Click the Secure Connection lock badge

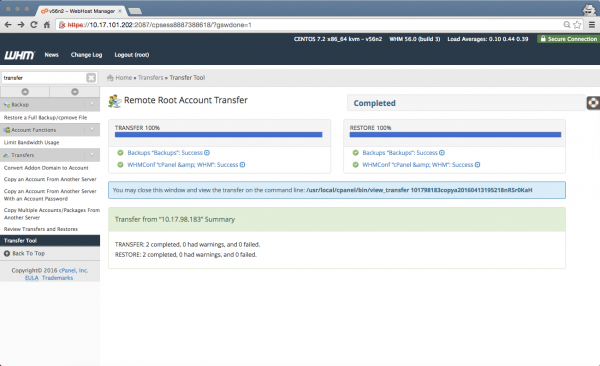coord(568,39)
